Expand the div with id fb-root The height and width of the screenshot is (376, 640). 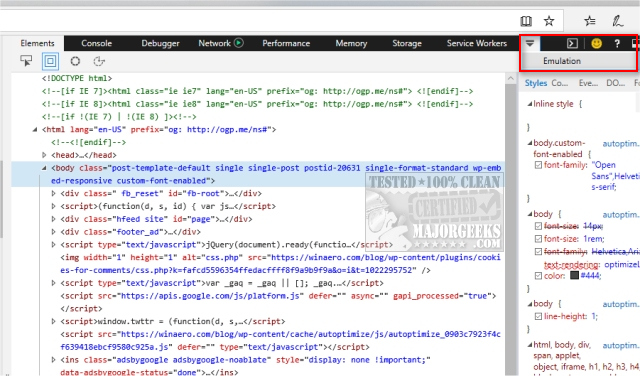(53, 194)
